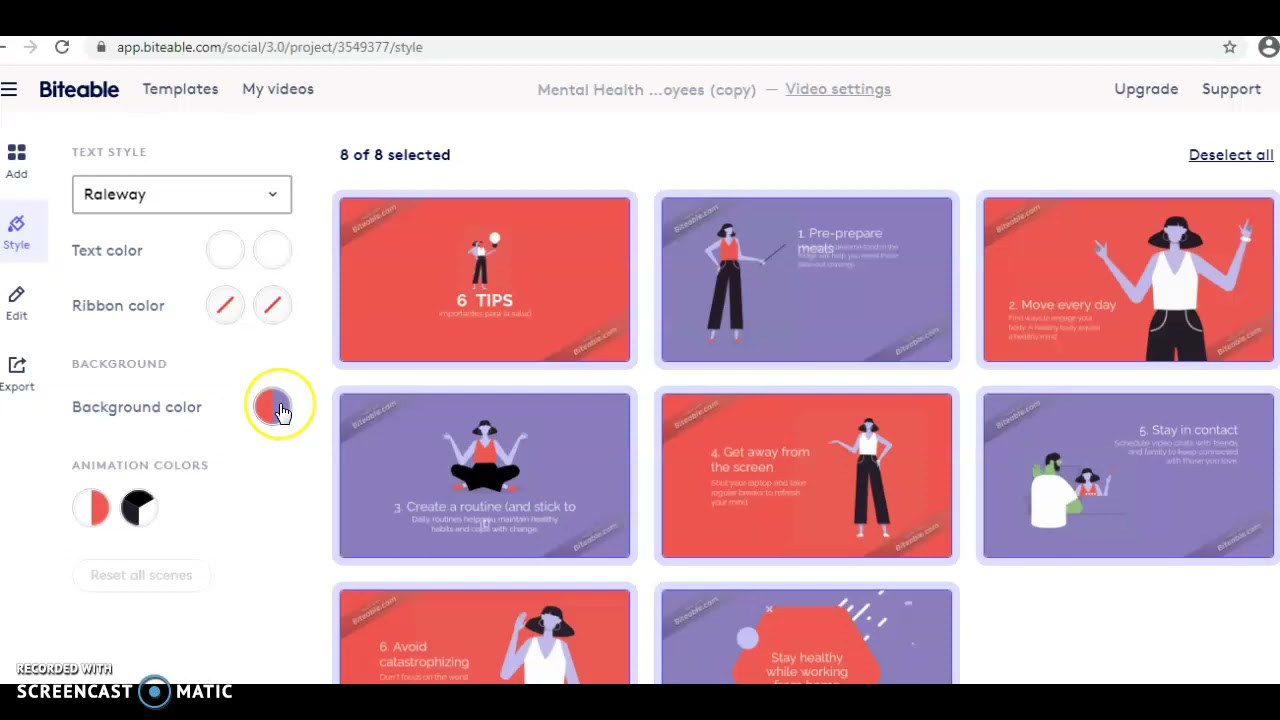Open the Support link

tap(1231, 89)
